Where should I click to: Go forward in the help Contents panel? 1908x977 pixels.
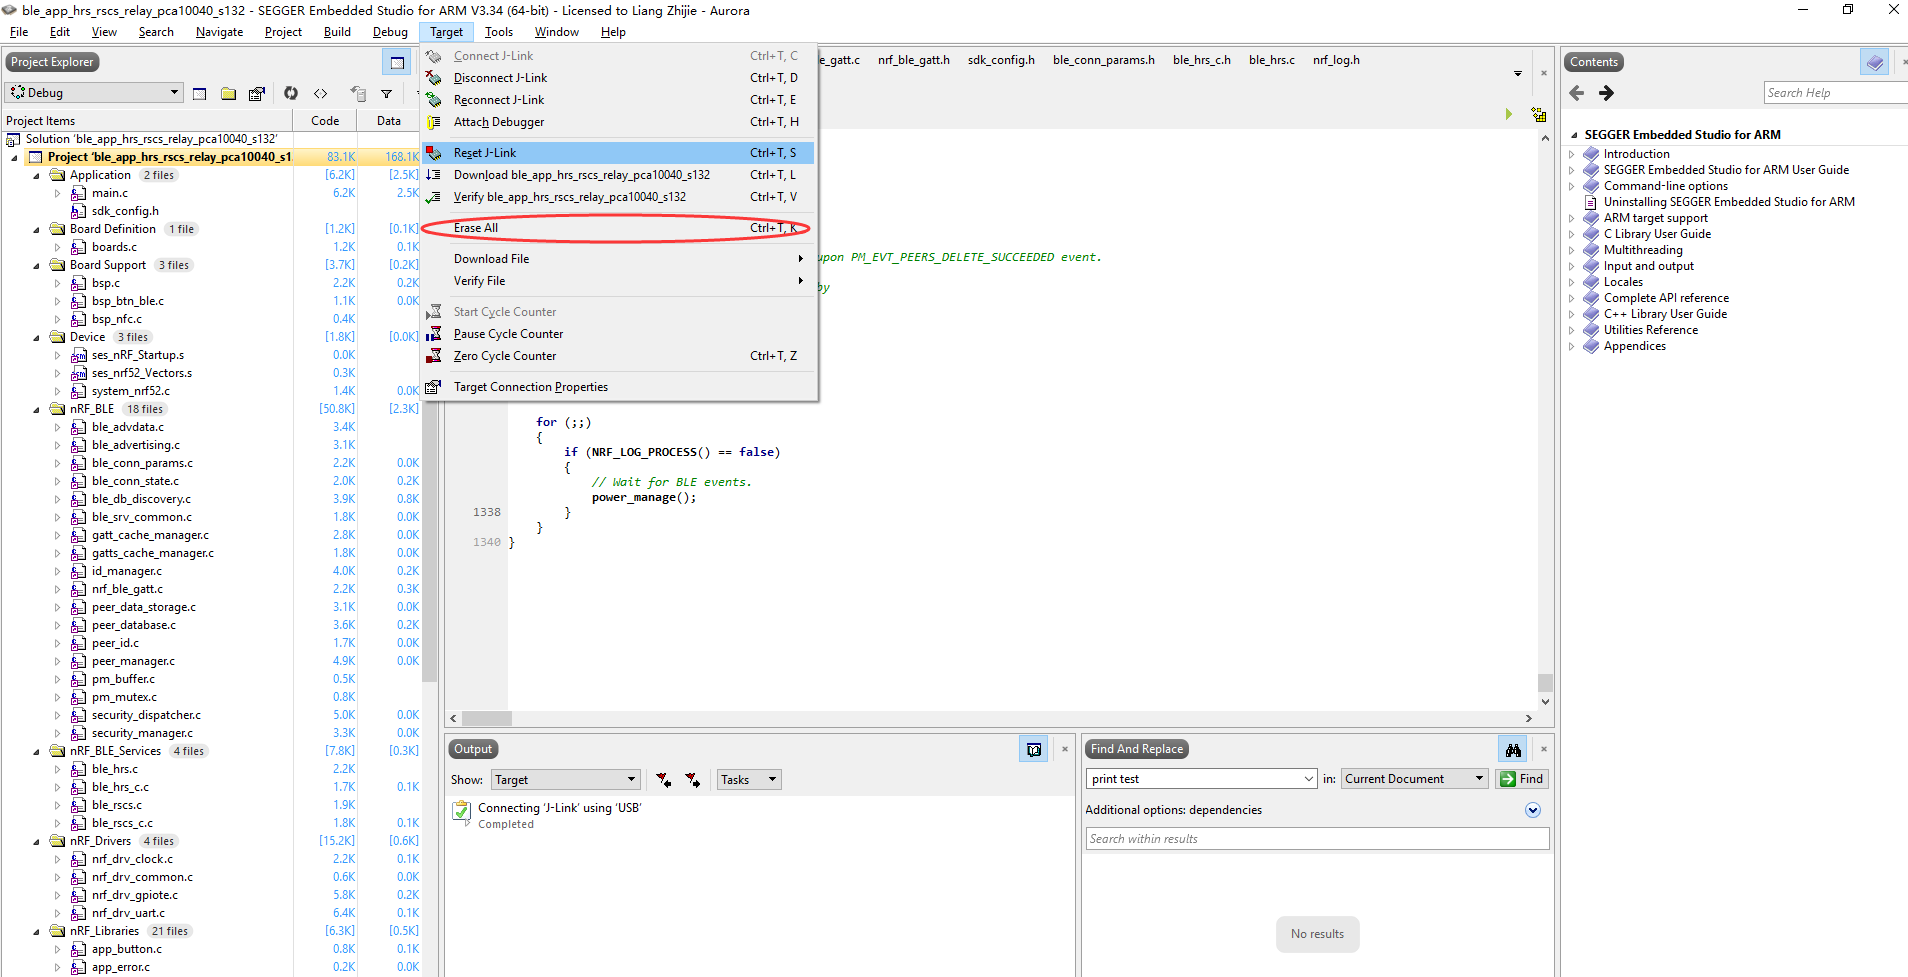pyautogui.click(x=1606, y=93)
